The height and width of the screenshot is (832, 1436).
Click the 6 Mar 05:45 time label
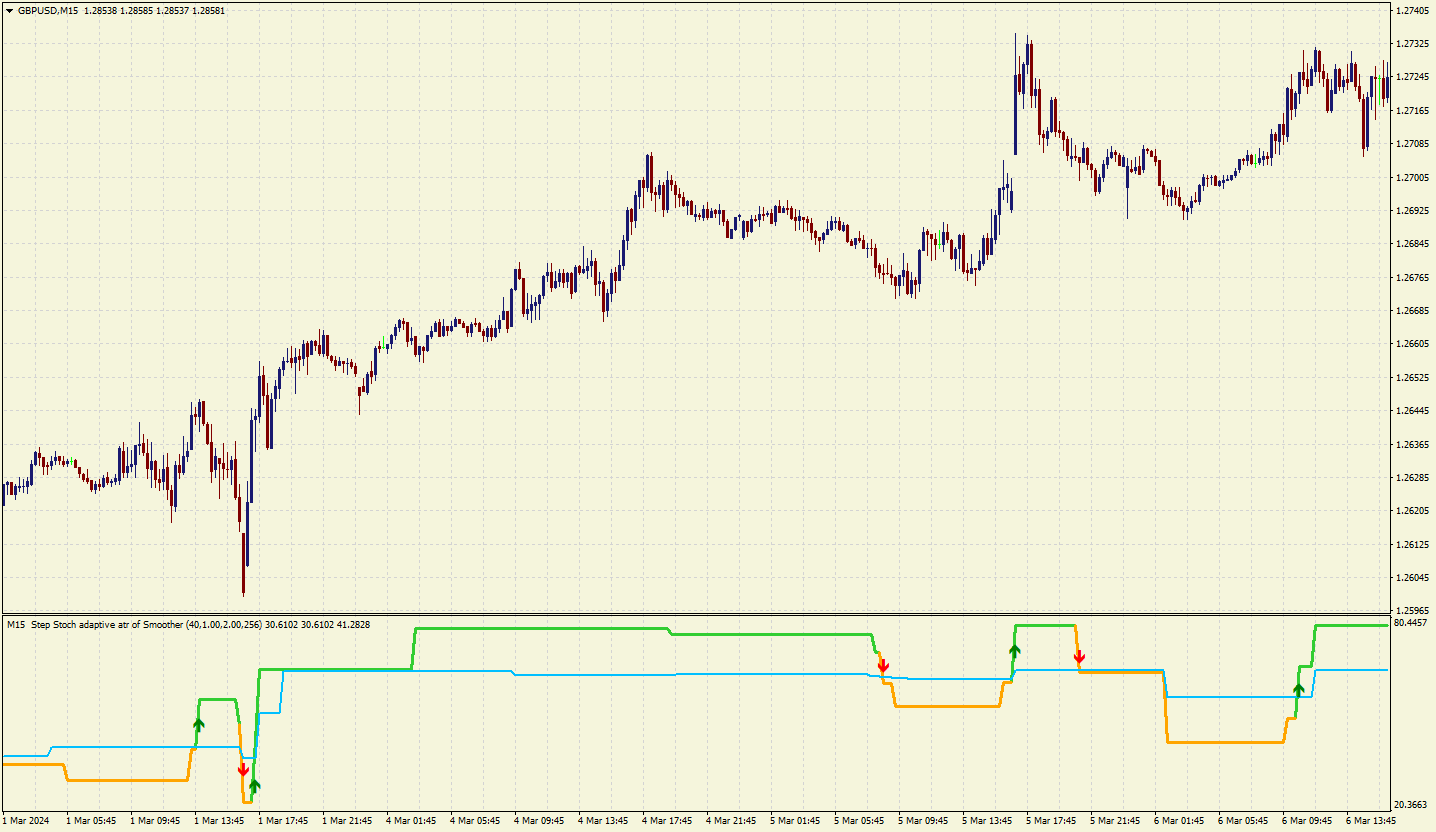point(1241,821)
